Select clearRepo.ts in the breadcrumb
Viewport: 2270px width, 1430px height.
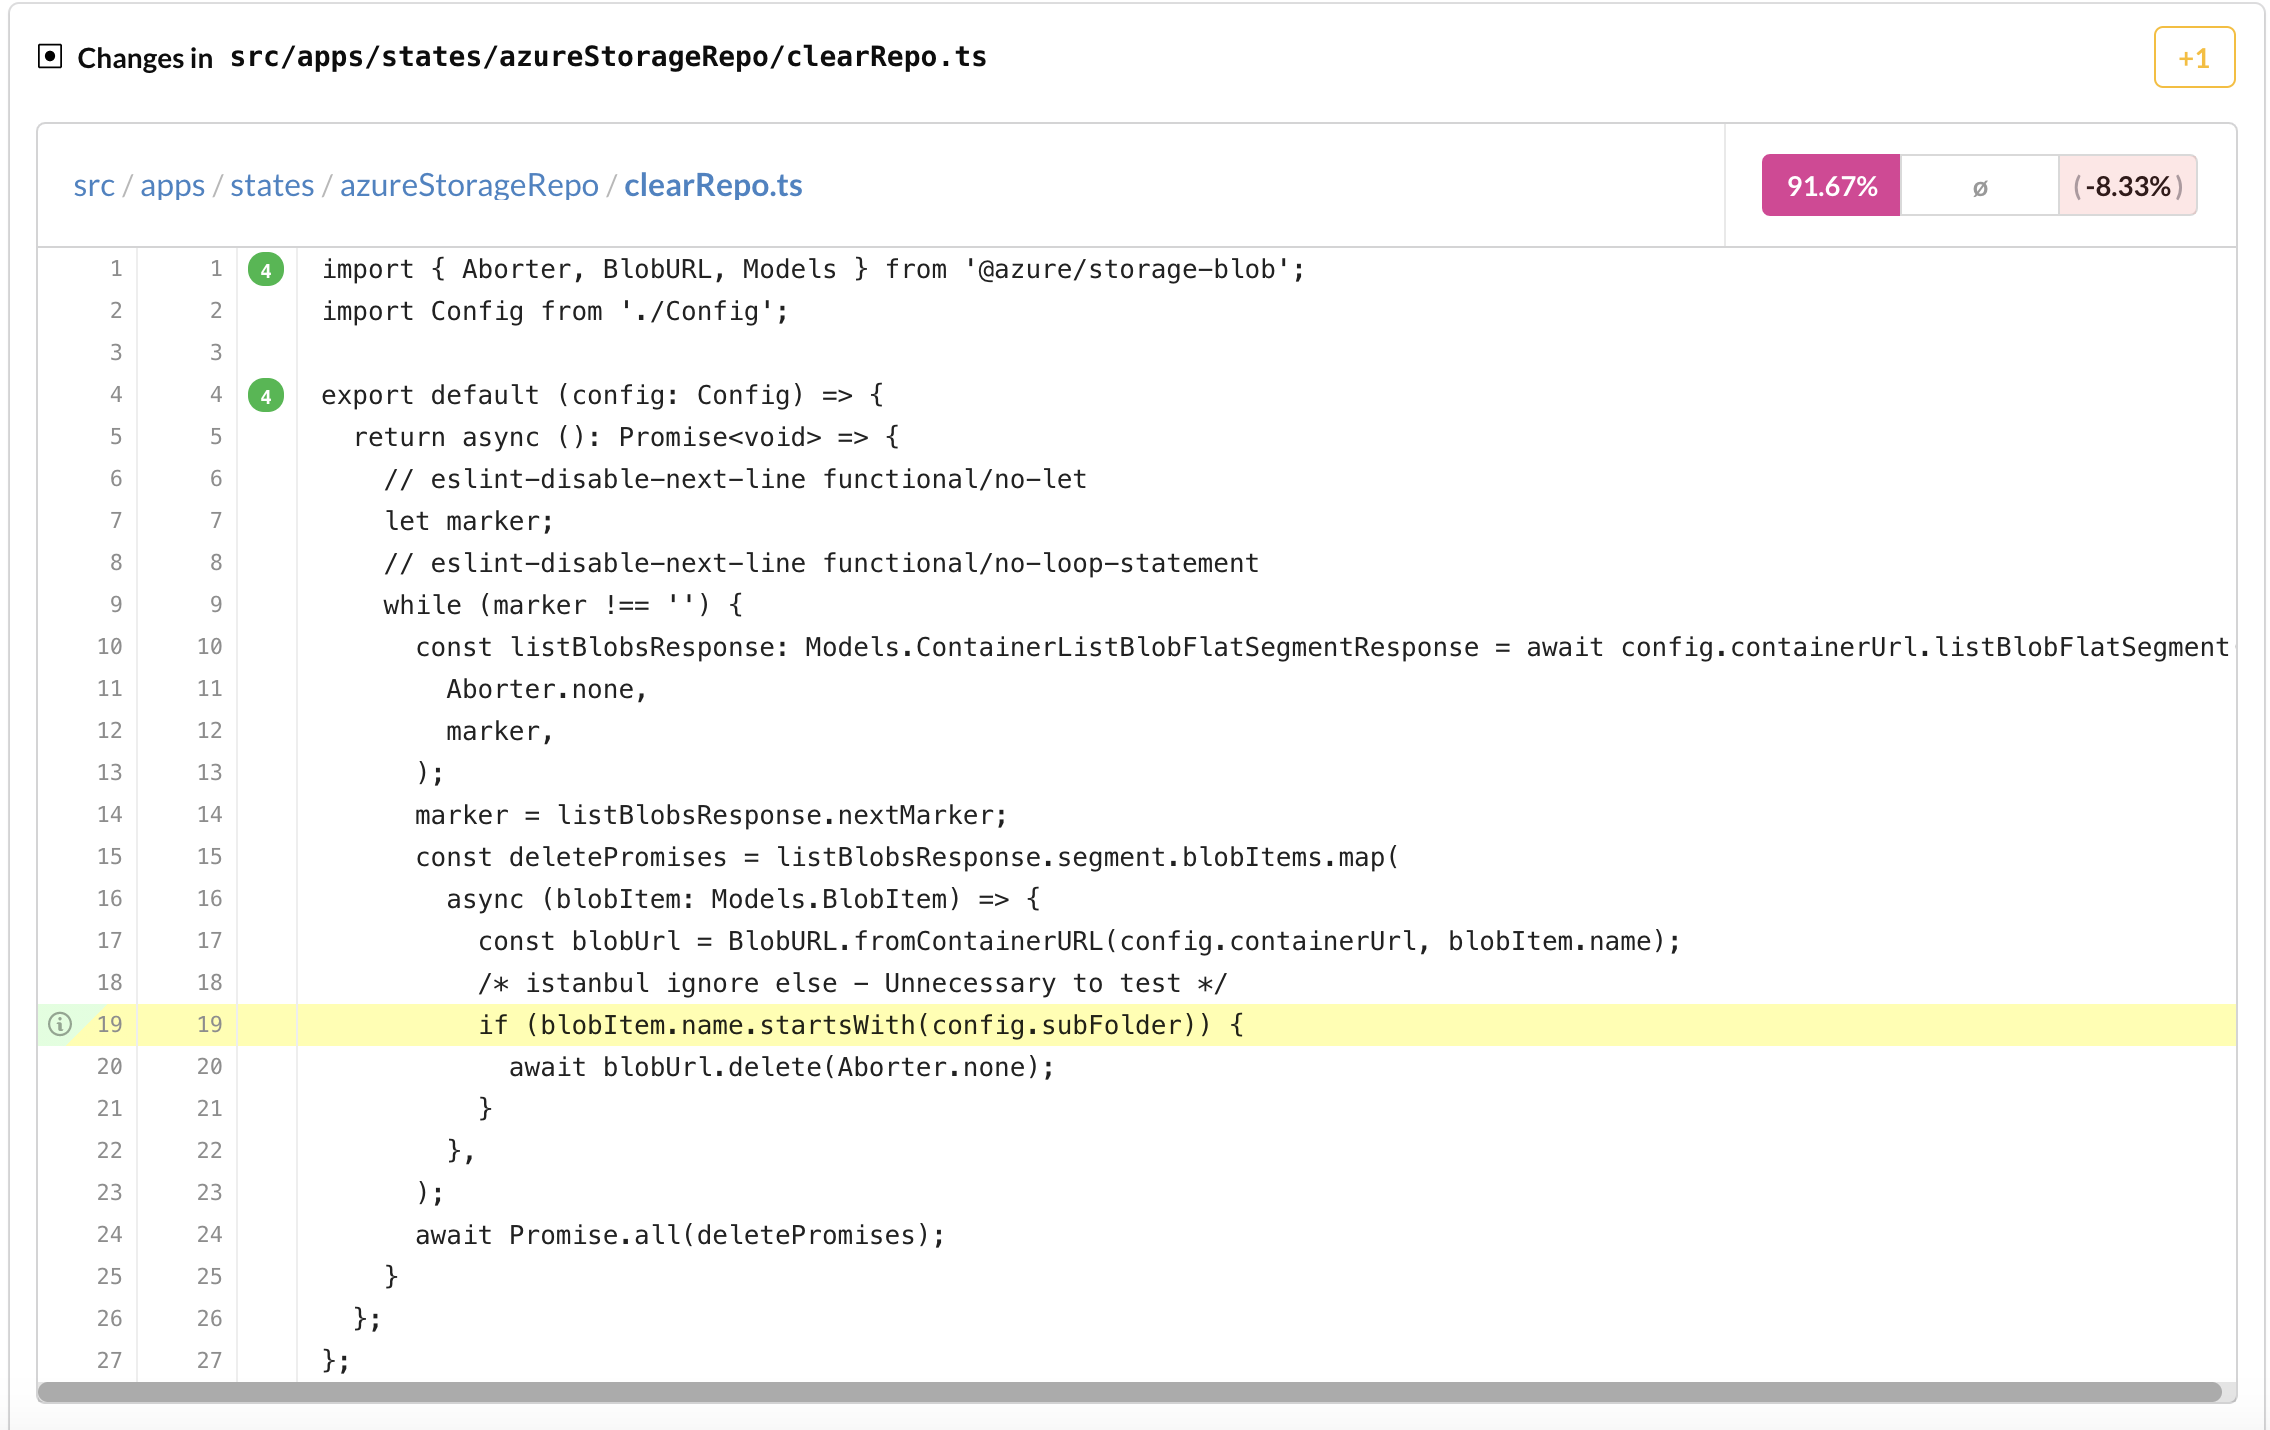712,185
